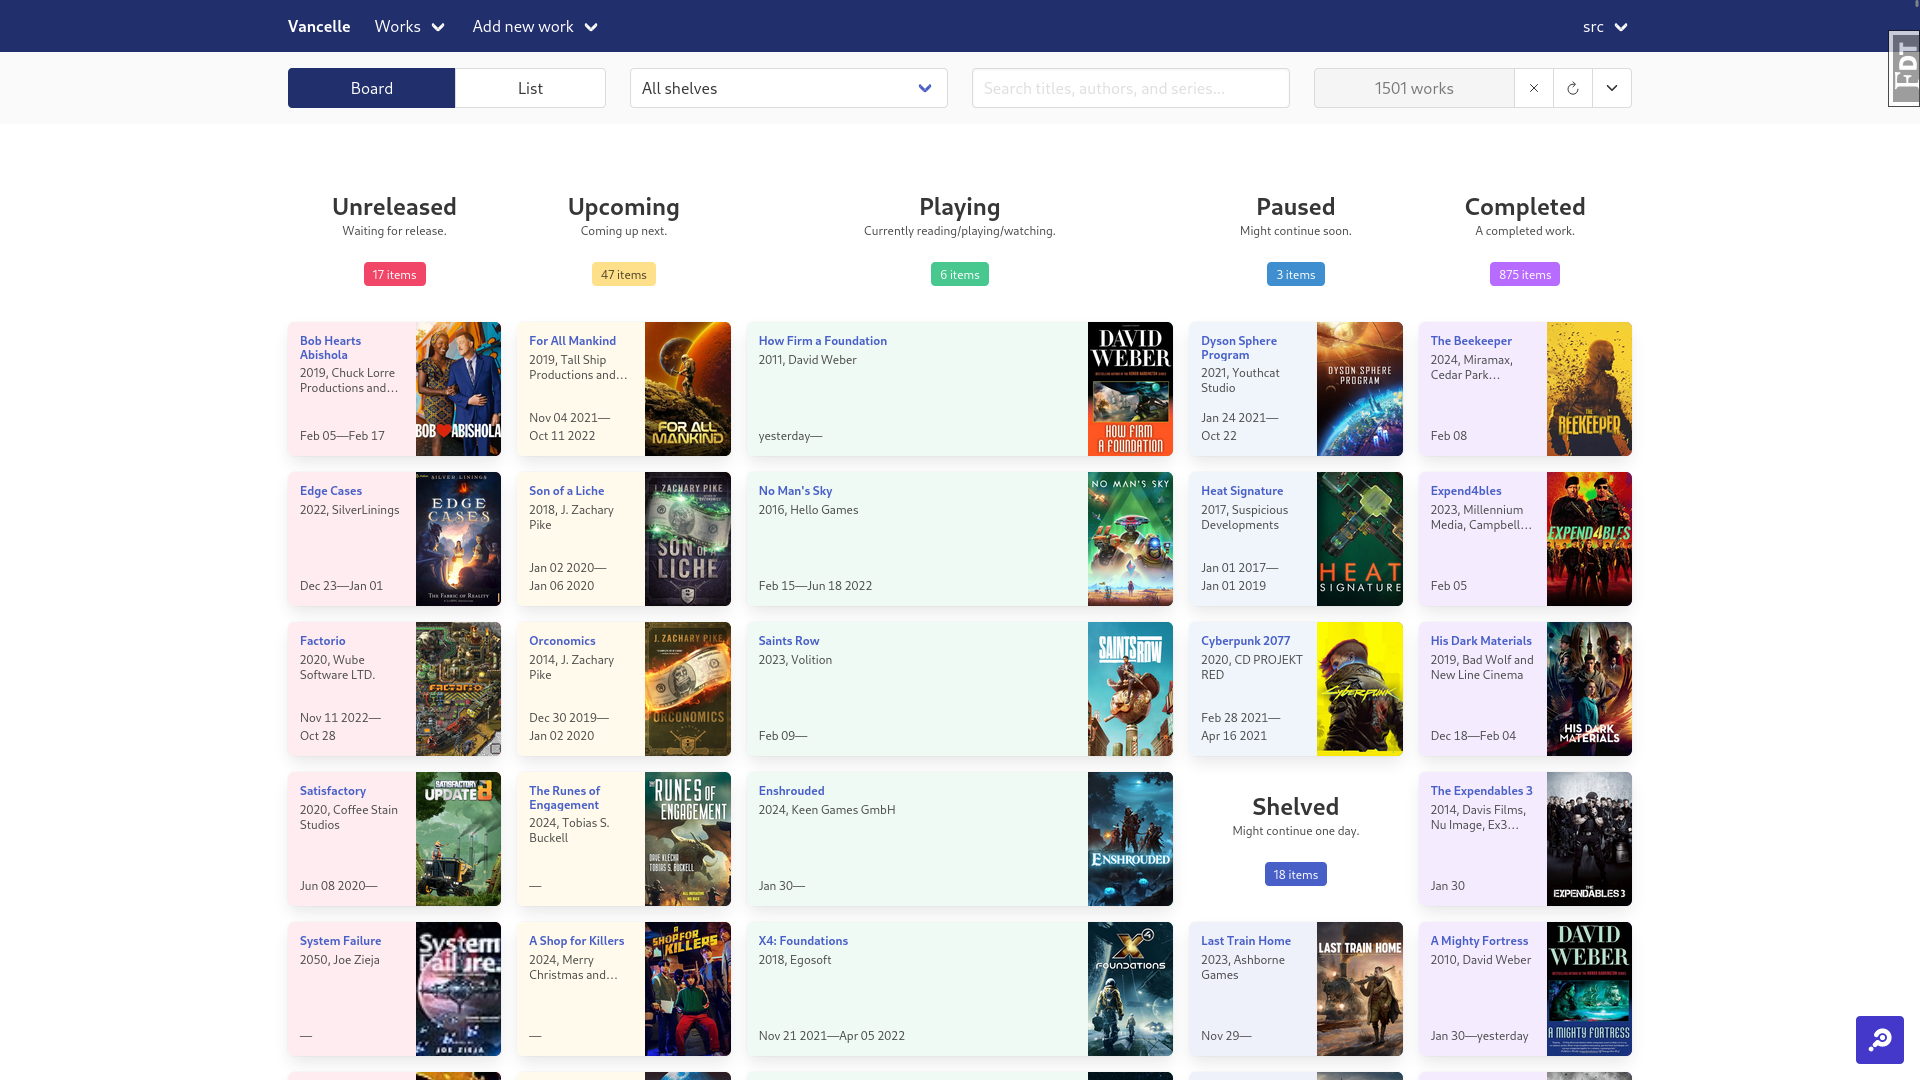Click the purple 875 items badge
Viewport: 1920px width, 1080px height.
(1524, 274)
